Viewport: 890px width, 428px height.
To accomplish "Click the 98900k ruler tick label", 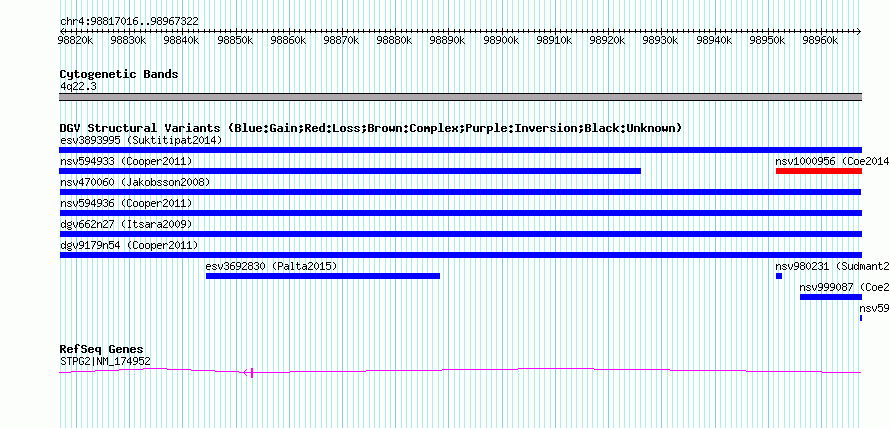I will click(x=501, y=40).
